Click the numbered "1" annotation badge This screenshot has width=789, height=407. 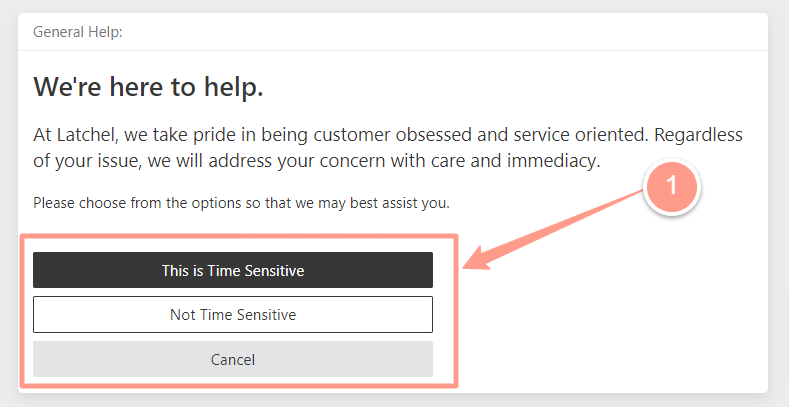[x=672, y=187]
